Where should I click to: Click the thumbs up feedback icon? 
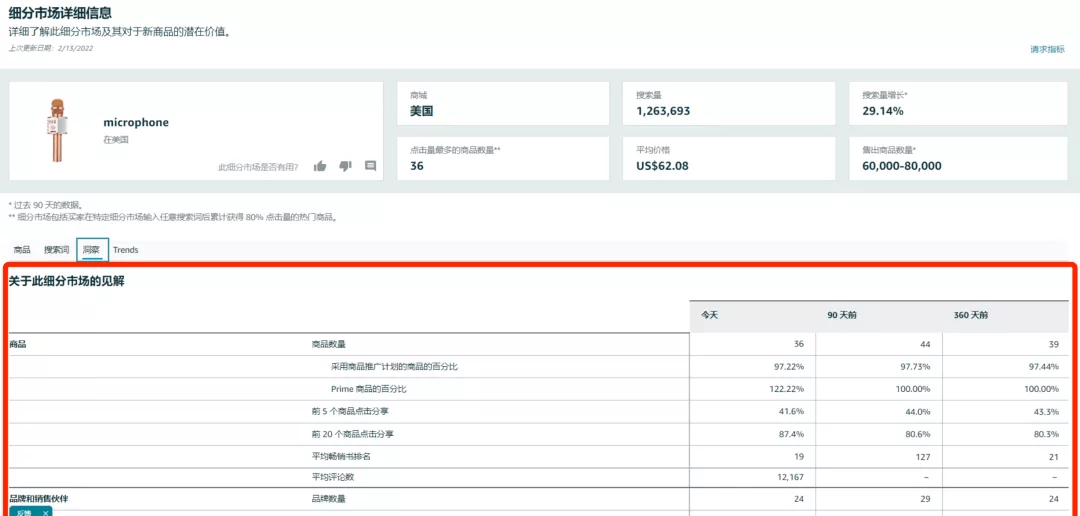point(320,166)
